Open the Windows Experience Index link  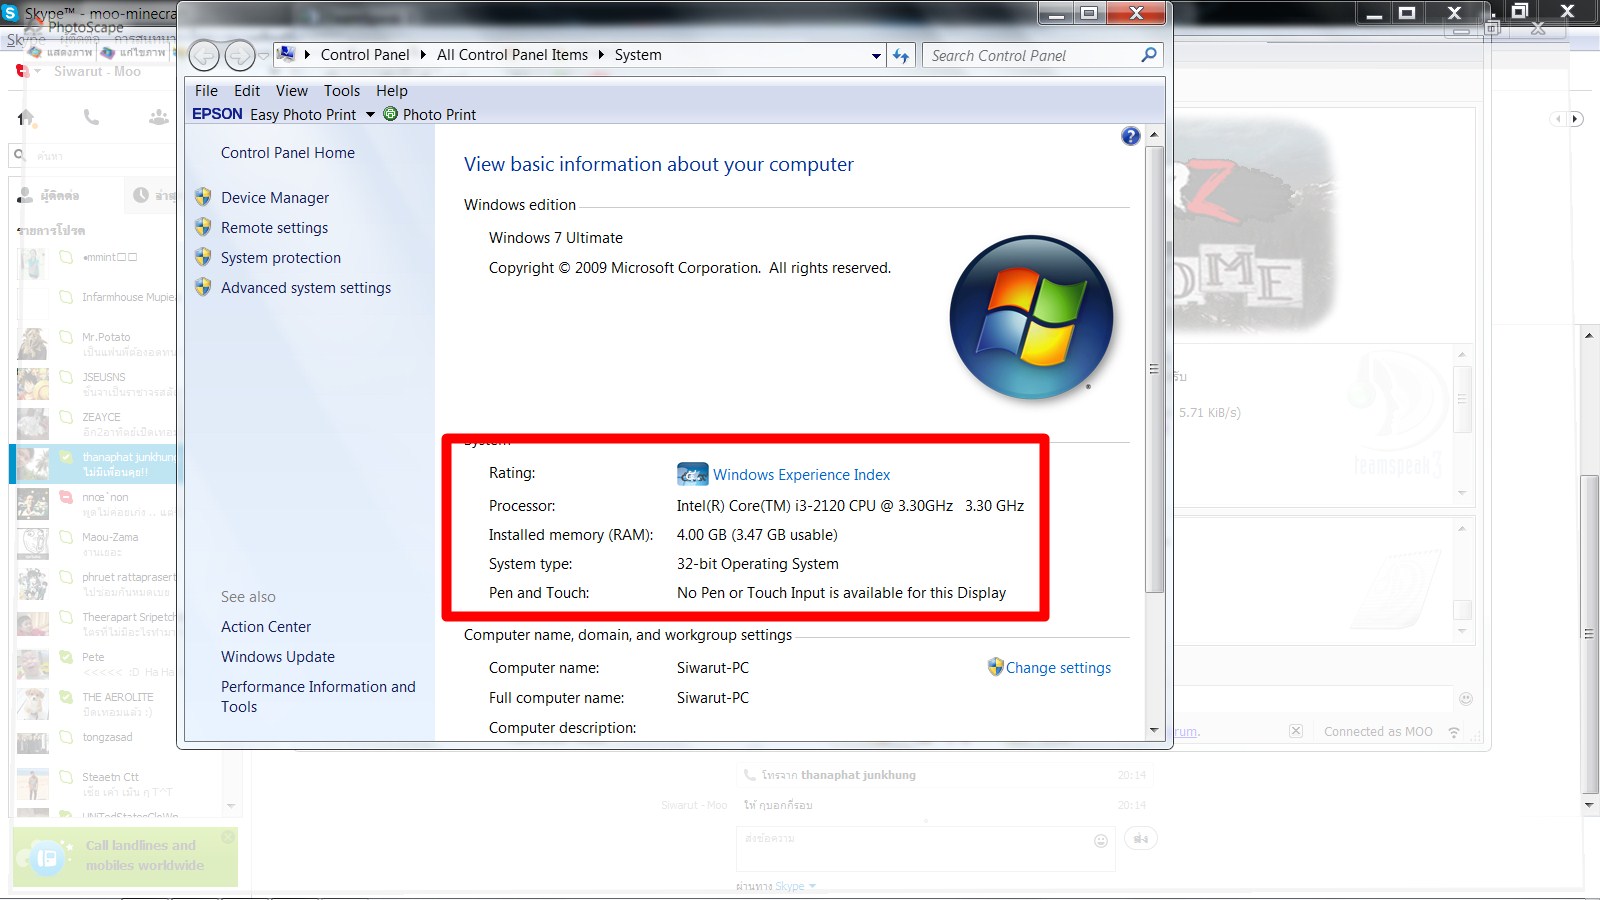(x=801, y=475)
